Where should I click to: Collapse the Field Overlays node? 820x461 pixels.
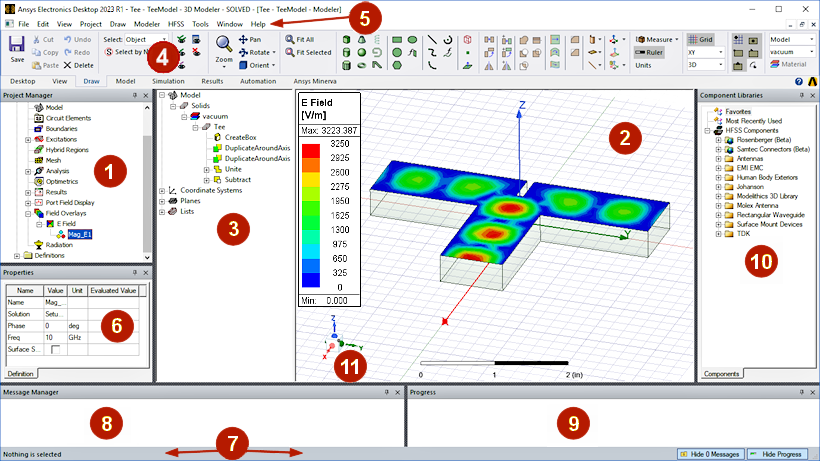[28, 213]
